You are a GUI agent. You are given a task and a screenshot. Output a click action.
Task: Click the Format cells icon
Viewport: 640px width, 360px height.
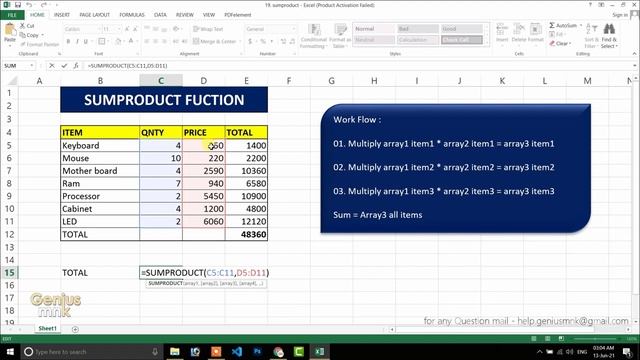click(536, 29)
